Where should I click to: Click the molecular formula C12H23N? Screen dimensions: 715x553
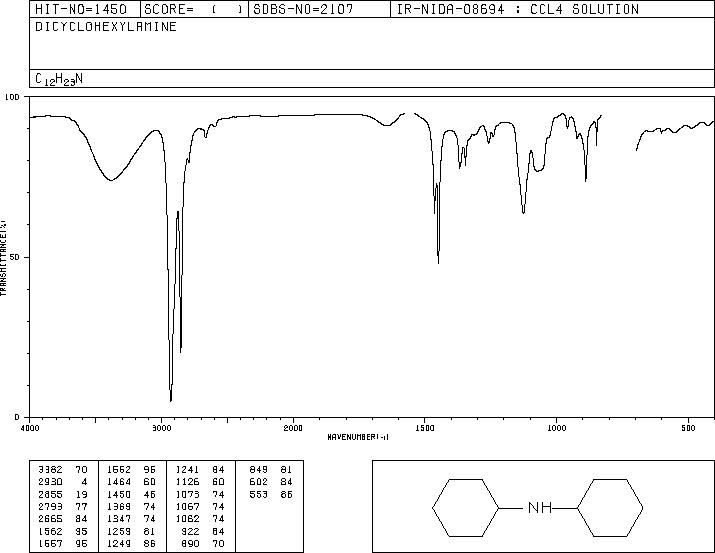[59, 79]
